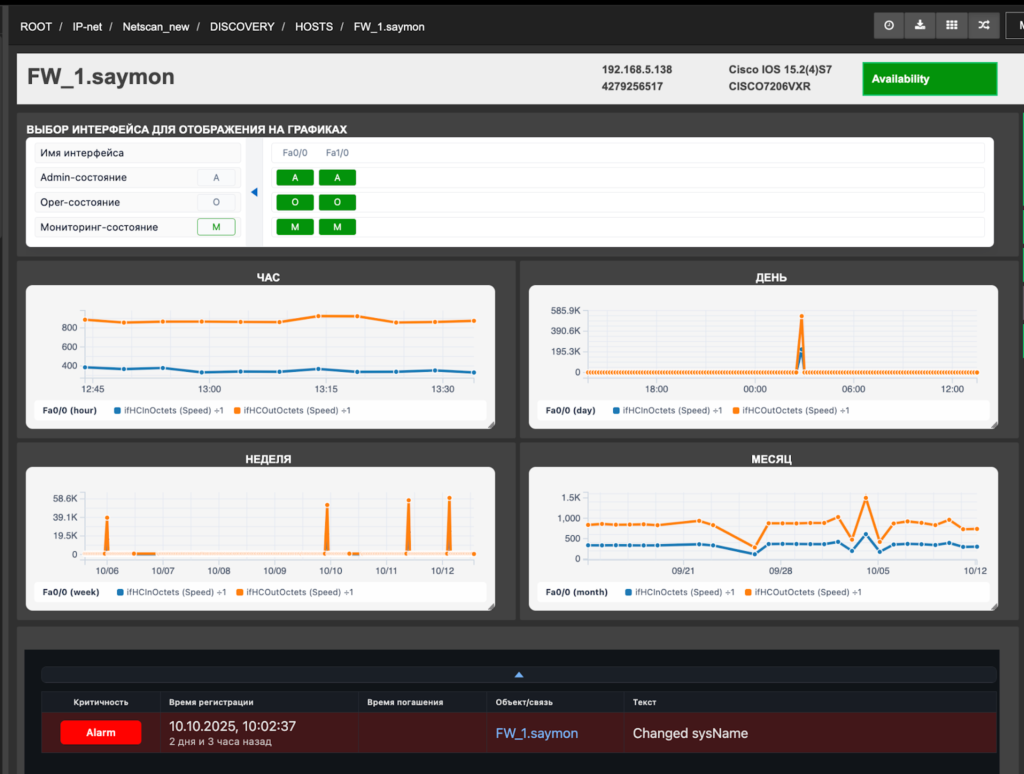Image resolution: width=1024 pixels, height=774 pixels.
Task: Toggle orange ifHCOutOctets legend swatch in day chart
Action: pyautogui.click(x=737, y=410)
